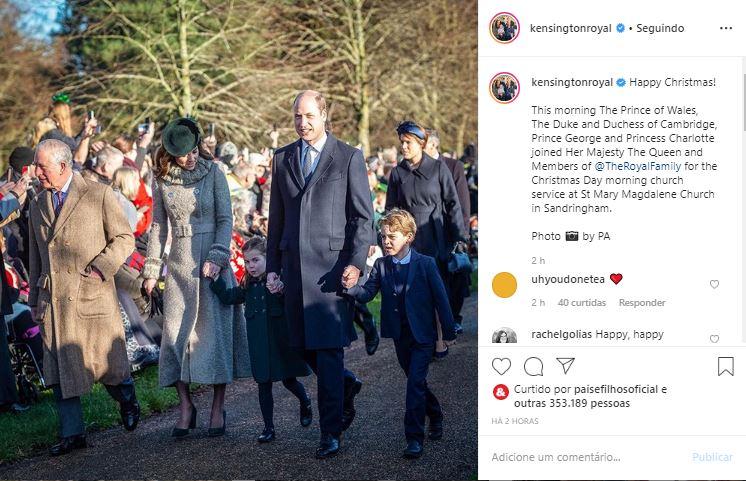
Task: View the 40 curtidas on the comment
Action: pos(582,303)
